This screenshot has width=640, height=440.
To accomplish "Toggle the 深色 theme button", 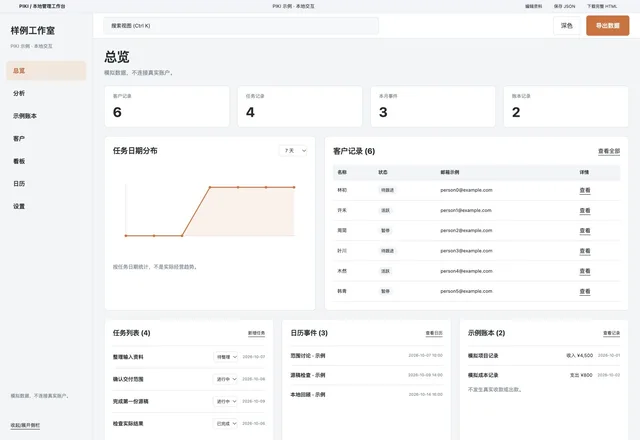I will [x=567, y=26].
